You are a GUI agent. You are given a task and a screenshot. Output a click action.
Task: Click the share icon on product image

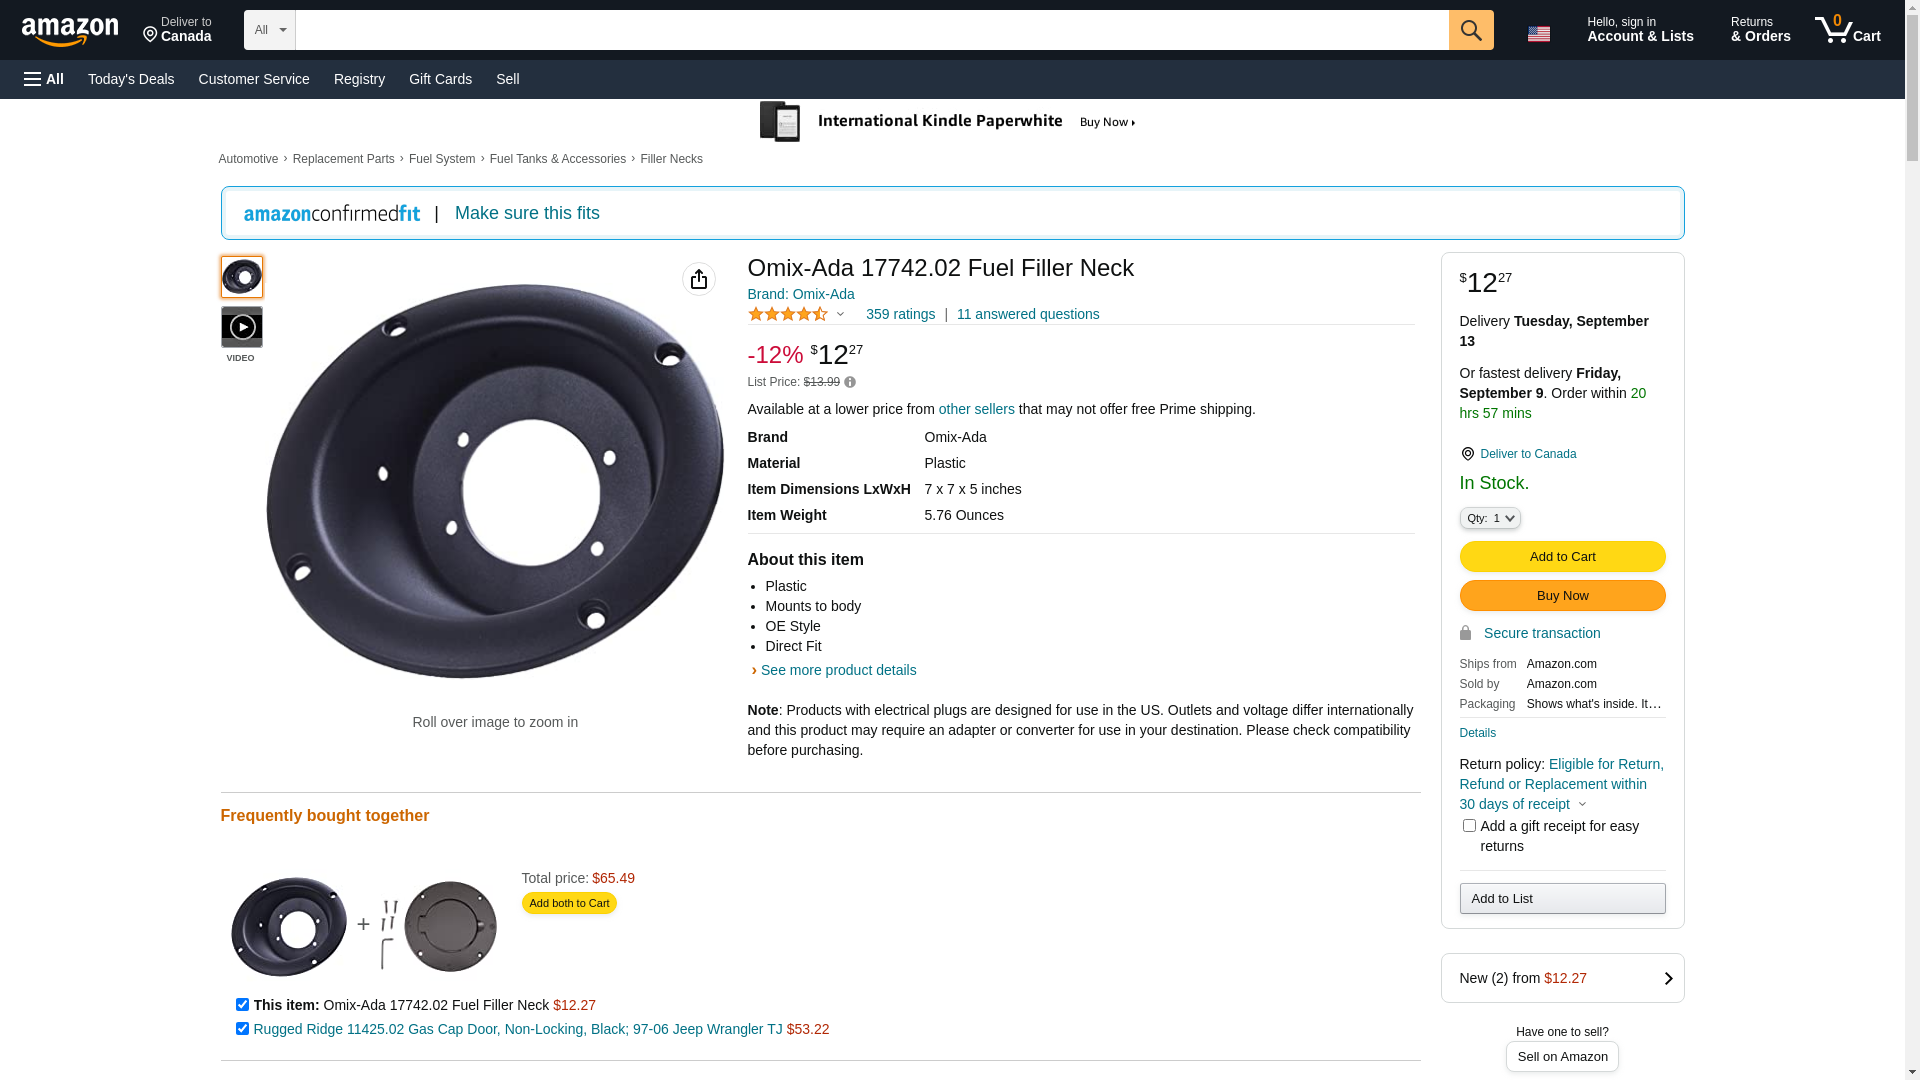[x=698, y=279]
